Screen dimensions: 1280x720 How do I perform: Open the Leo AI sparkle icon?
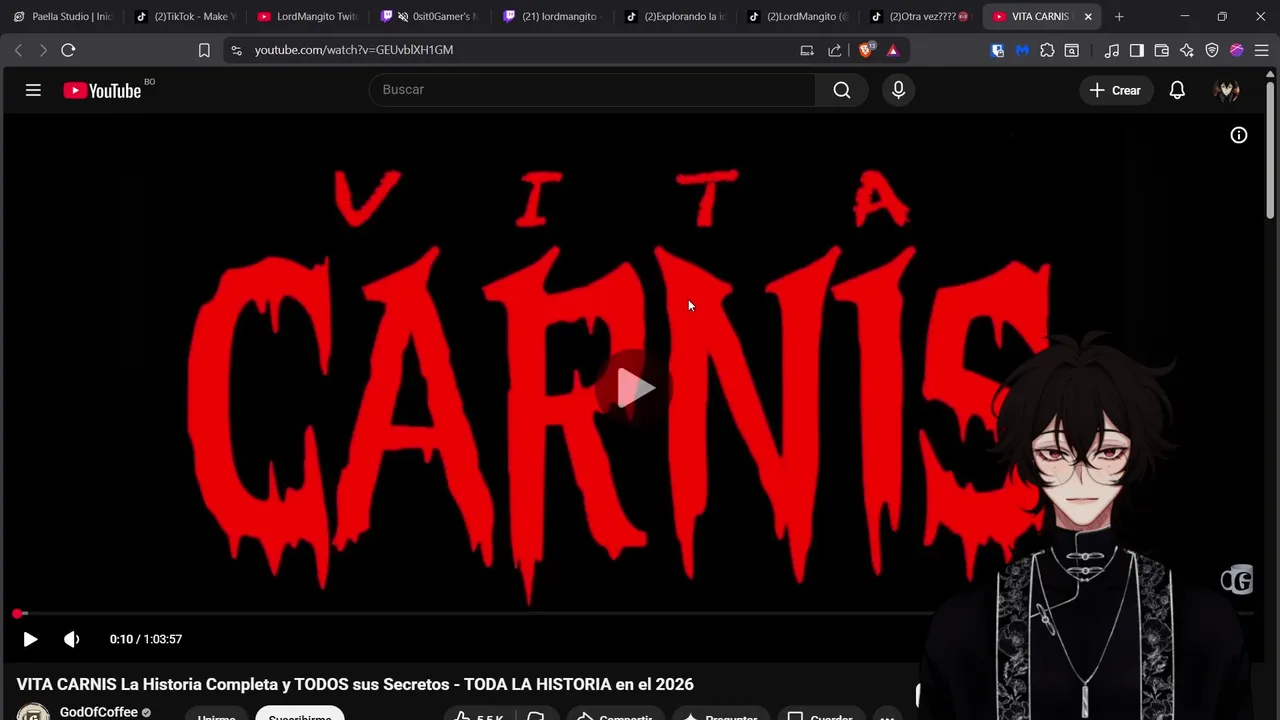(x=1187, y=50)
